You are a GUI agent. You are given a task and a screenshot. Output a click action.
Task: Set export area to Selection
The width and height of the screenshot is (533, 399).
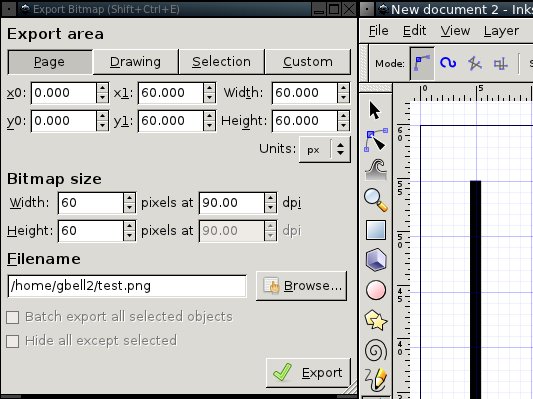(x=222, y=62)
